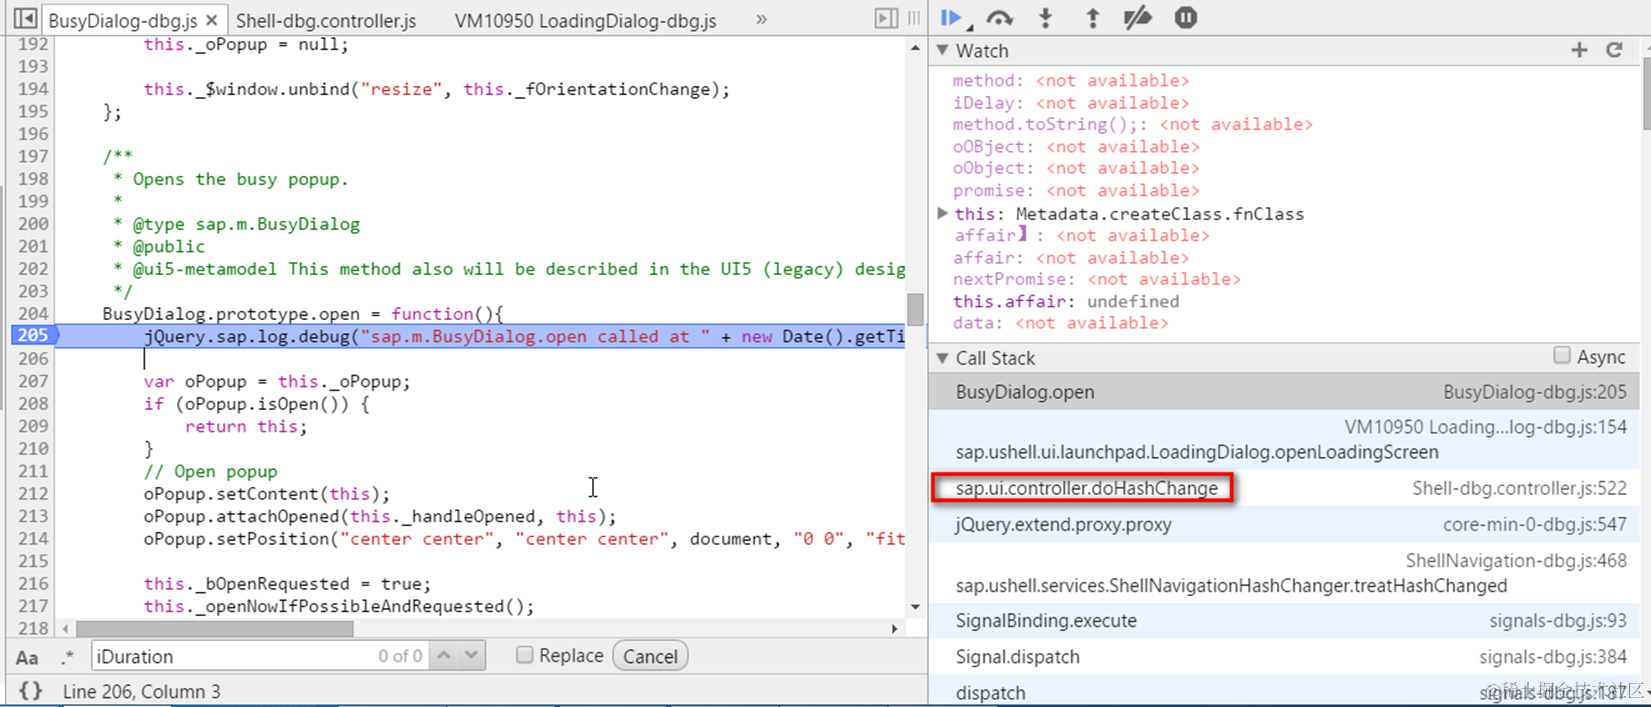The image size is (1651, 707).
Task: Step over next function call
Action: (x=999, y=18)
